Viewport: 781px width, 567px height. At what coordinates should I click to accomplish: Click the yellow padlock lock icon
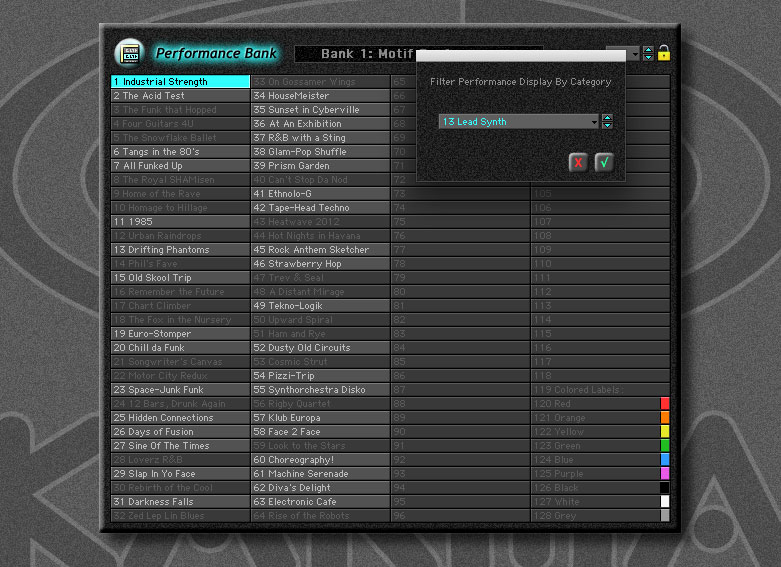pos(663,53)
